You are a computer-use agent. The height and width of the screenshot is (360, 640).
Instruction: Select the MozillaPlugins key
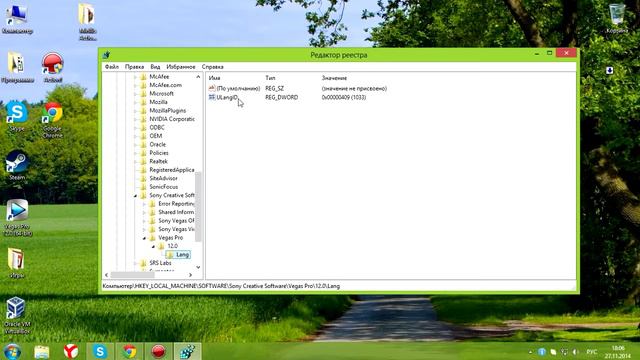point(167,111)
